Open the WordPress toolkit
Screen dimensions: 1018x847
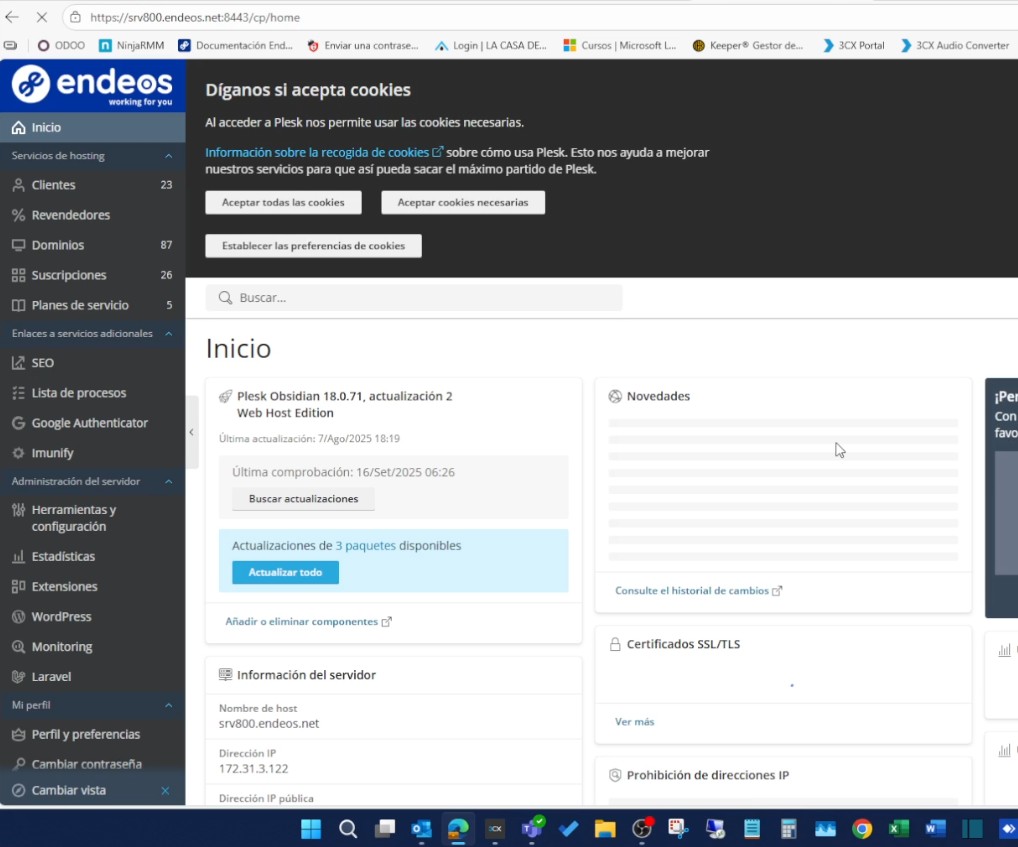coord(61,617)
